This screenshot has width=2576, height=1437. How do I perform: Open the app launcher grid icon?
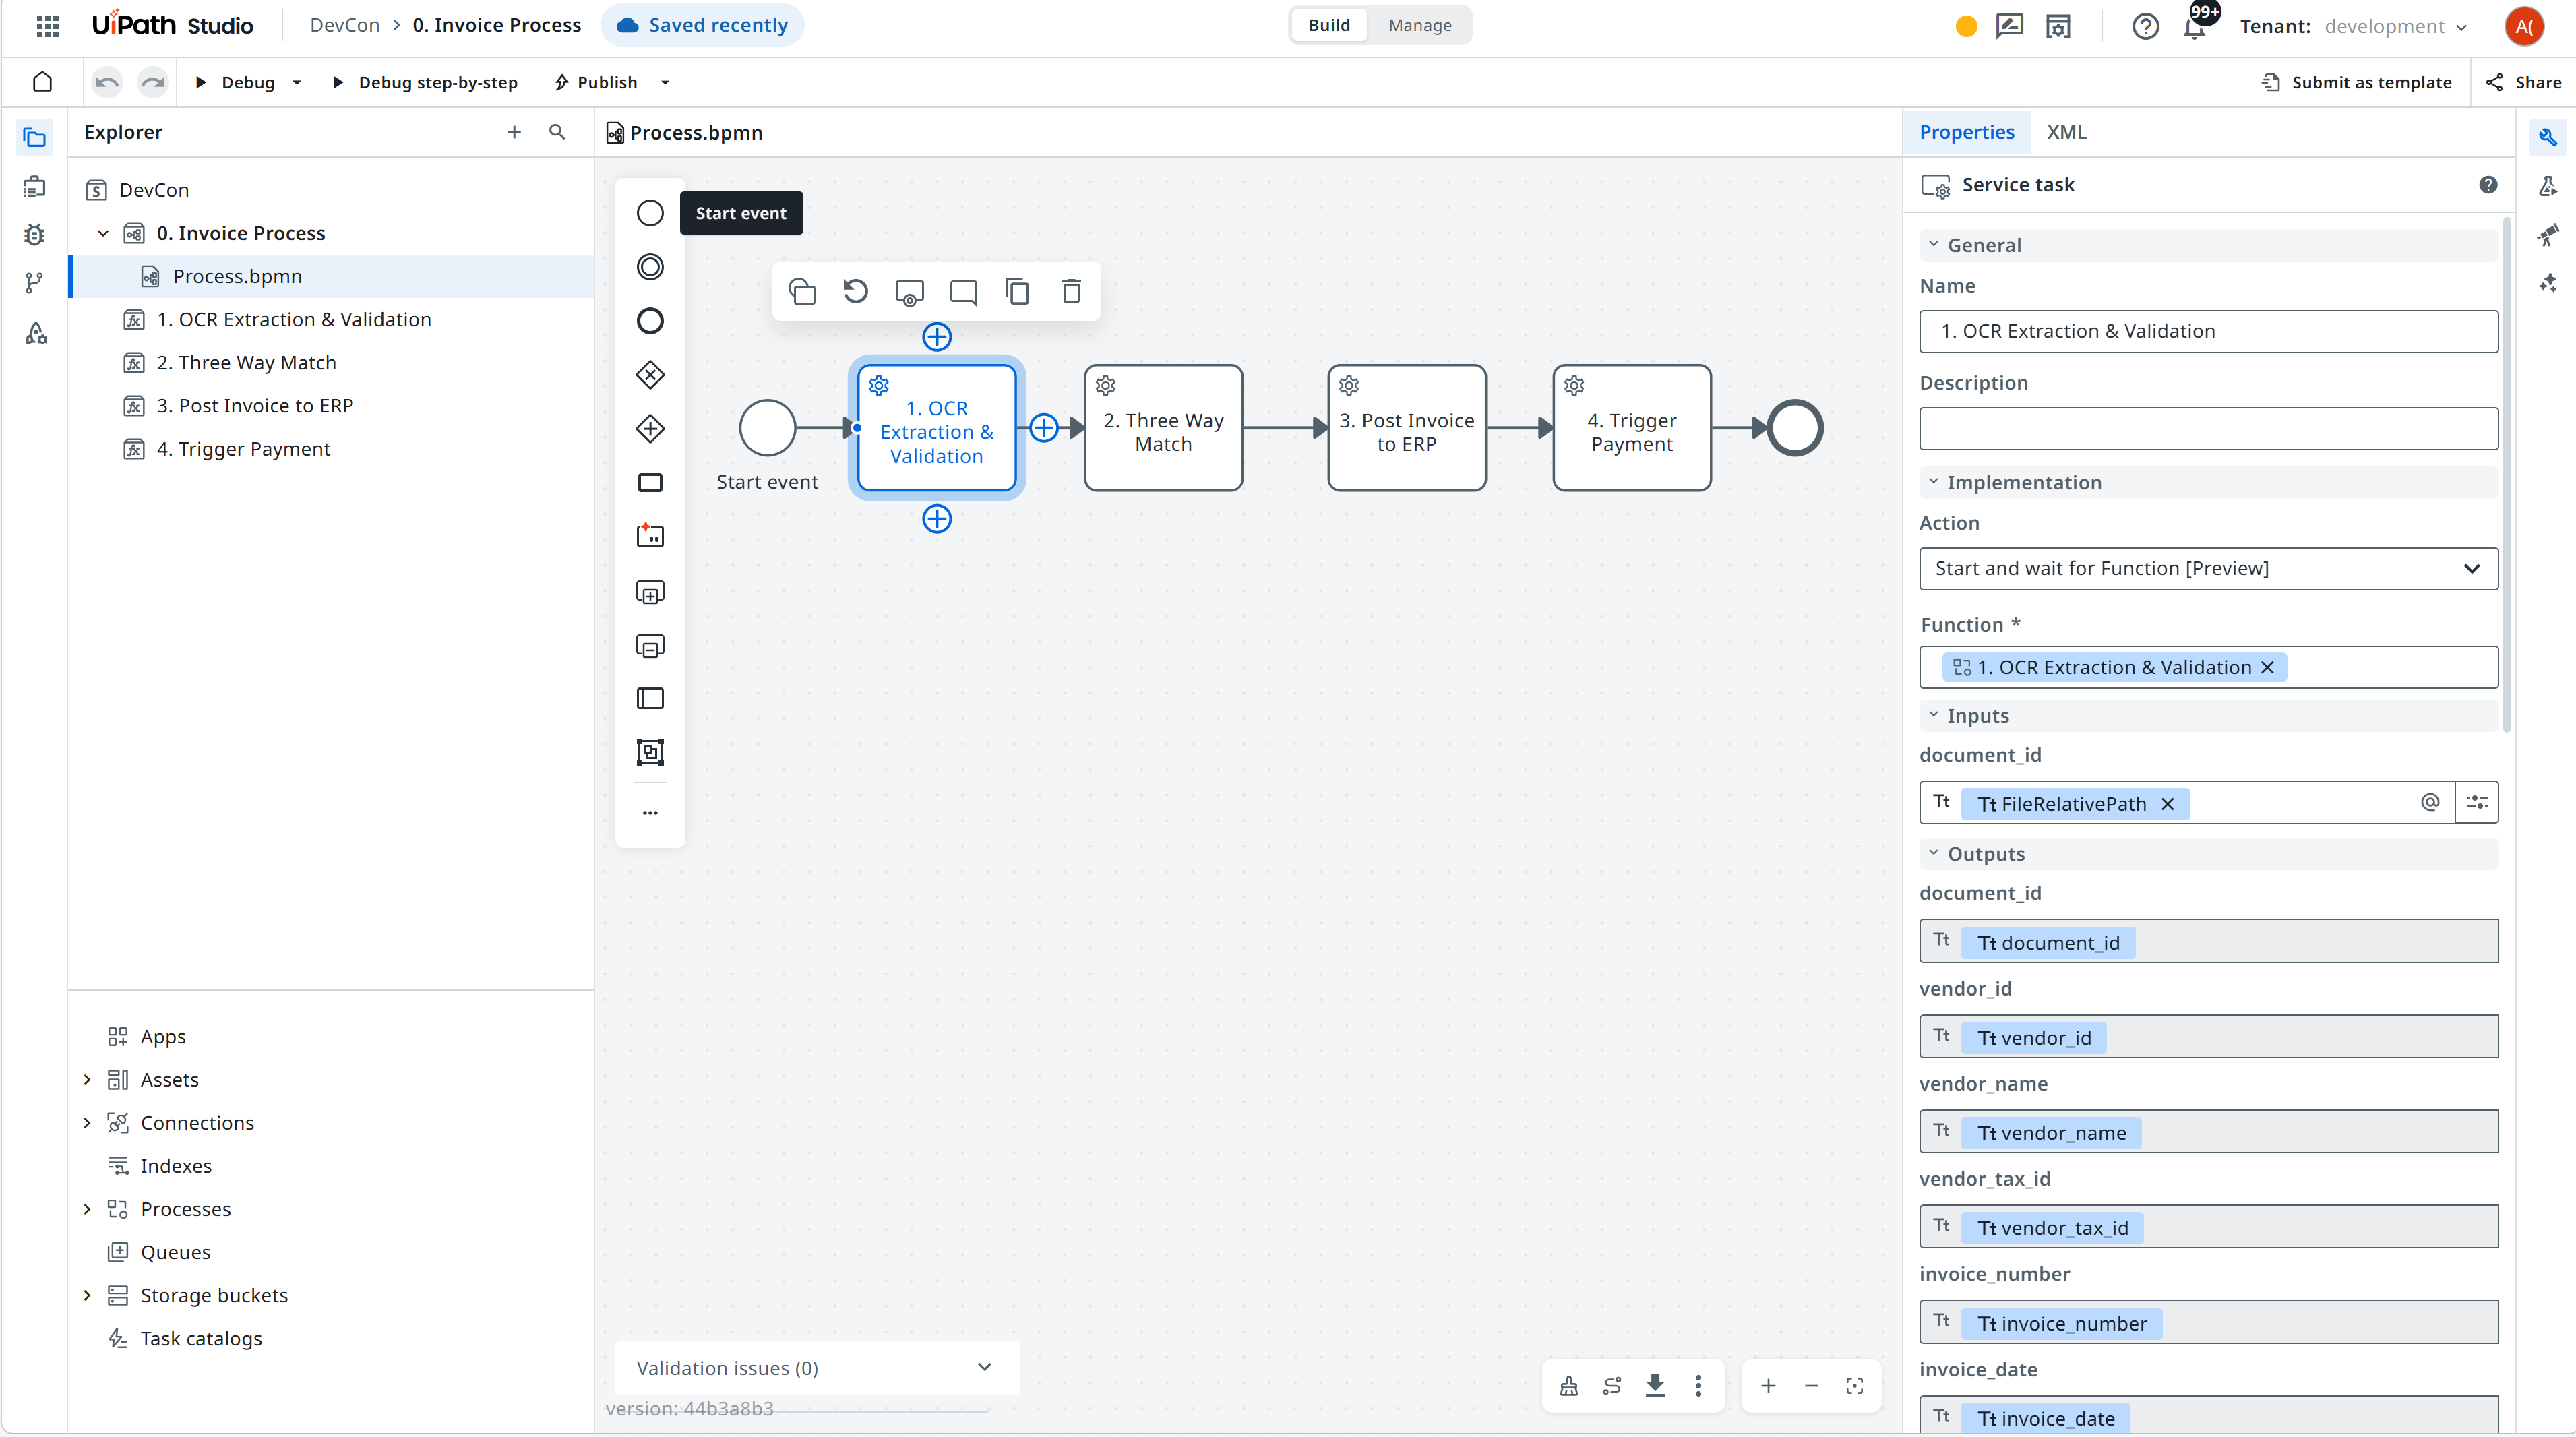coord(47,25)
